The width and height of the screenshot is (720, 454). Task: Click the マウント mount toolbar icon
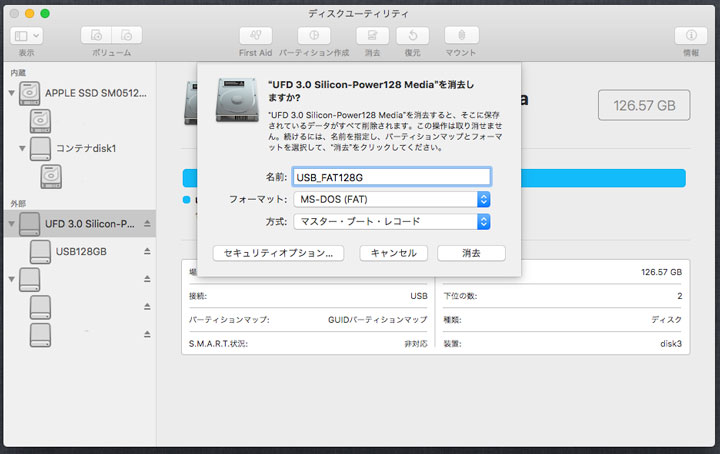tap(461, 36)
